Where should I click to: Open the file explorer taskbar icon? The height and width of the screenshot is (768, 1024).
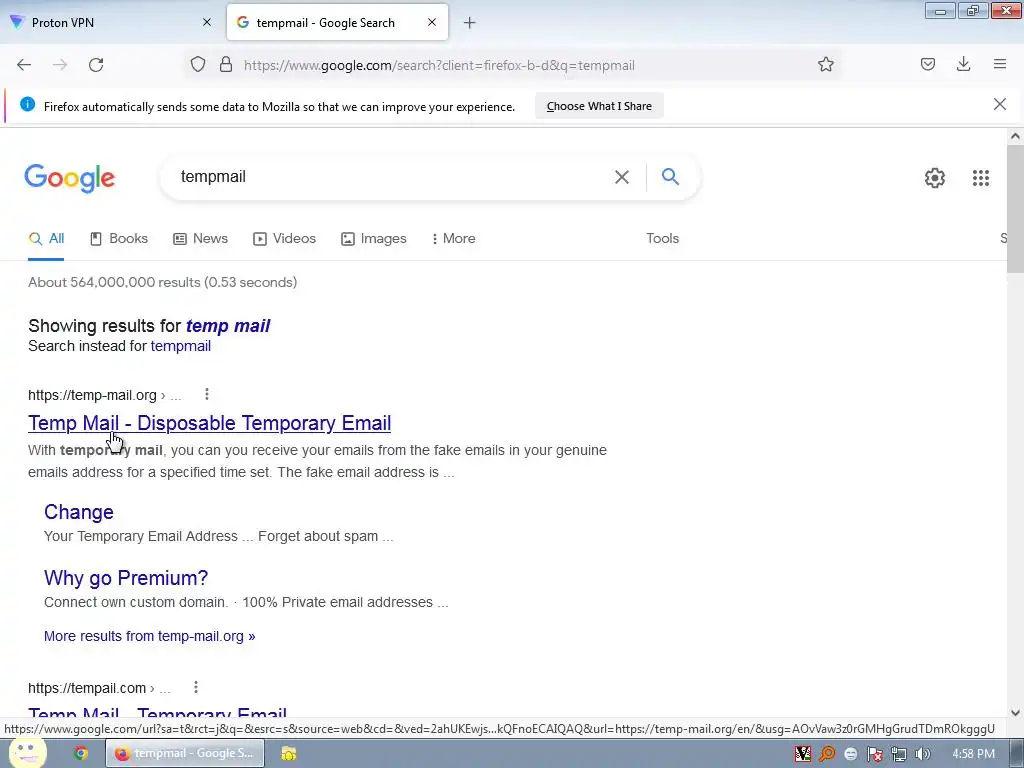(x=288, y=754)
